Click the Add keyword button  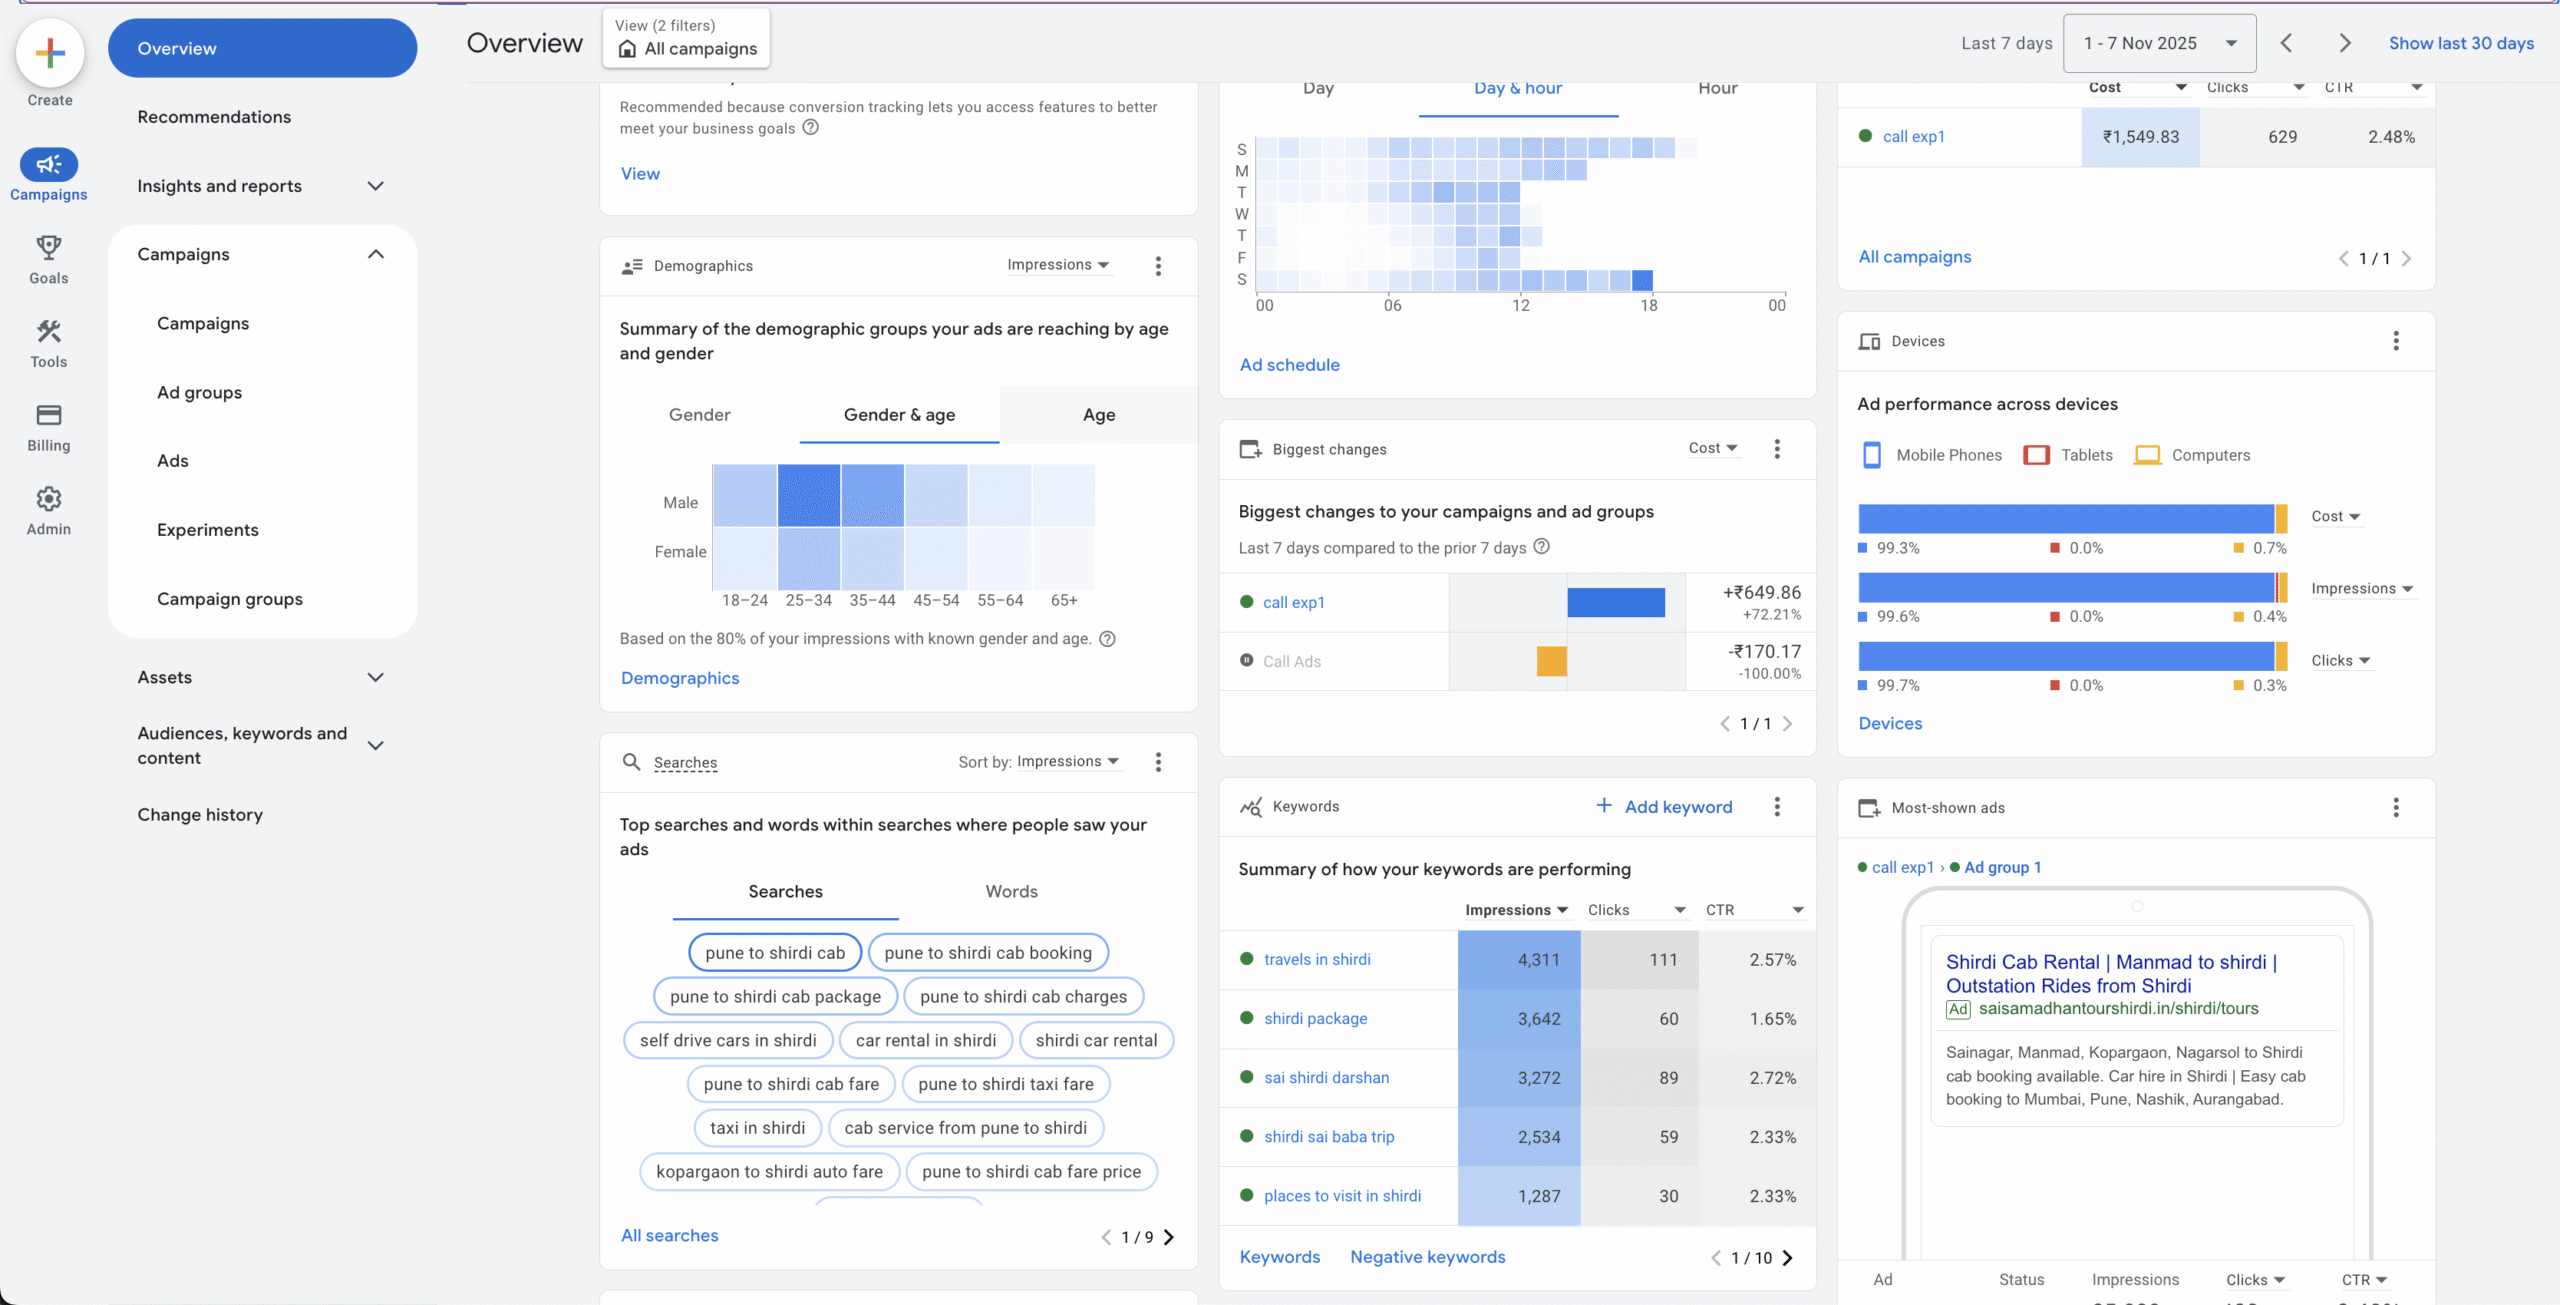click(1664, 807)
